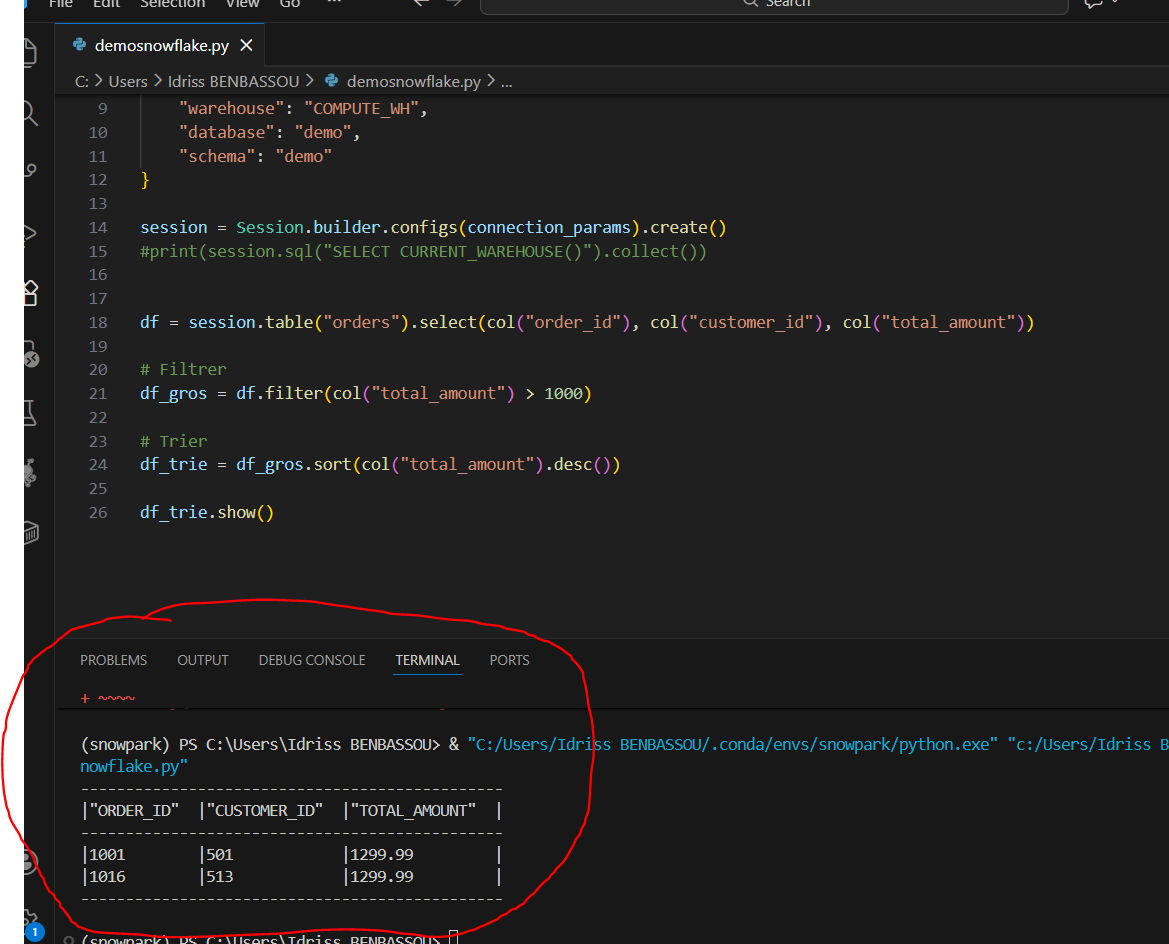The height and width of the screenshot is (944, 1169).
Task: Expand the overflow menu after Go
Action: click(333, 4)
